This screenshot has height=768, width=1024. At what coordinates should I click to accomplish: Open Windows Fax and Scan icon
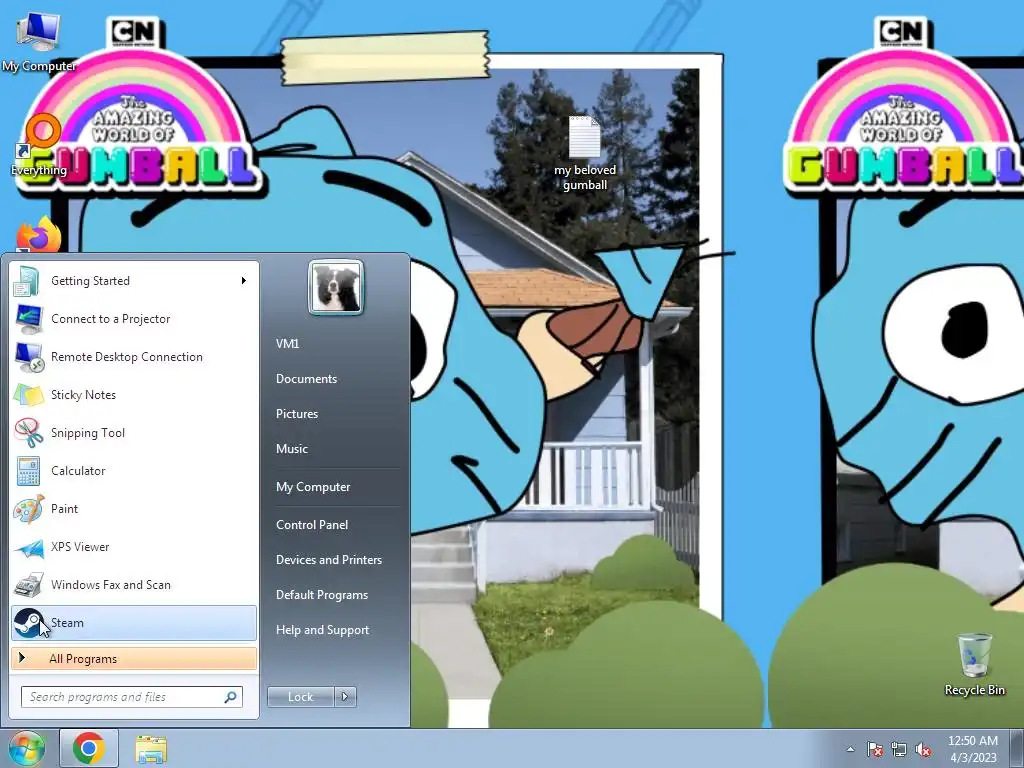[28, 585]
